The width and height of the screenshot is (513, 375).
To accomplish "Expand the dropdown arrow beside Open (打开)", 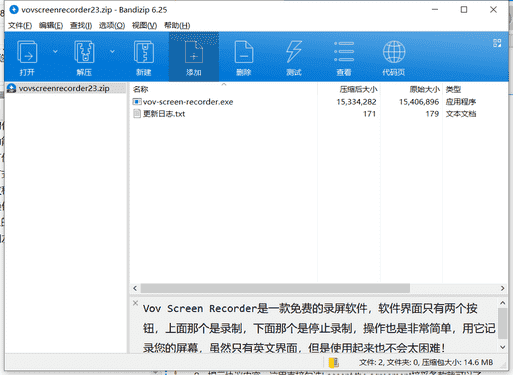I will click(55, 51).
